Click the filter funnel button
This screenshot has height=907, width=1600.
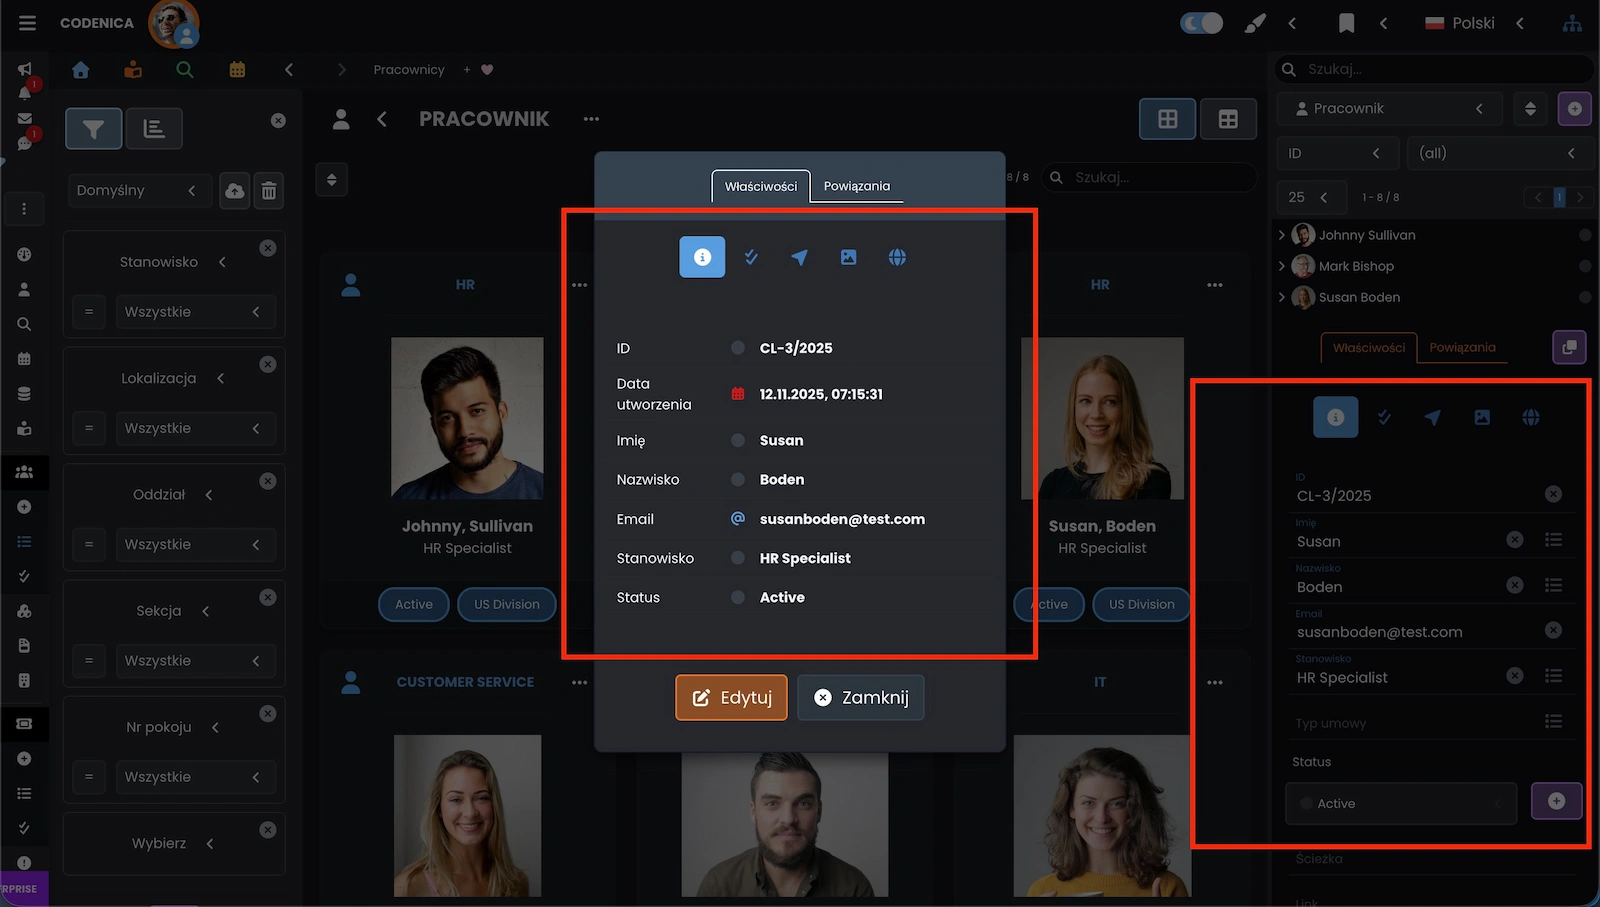tap(94, 129)
